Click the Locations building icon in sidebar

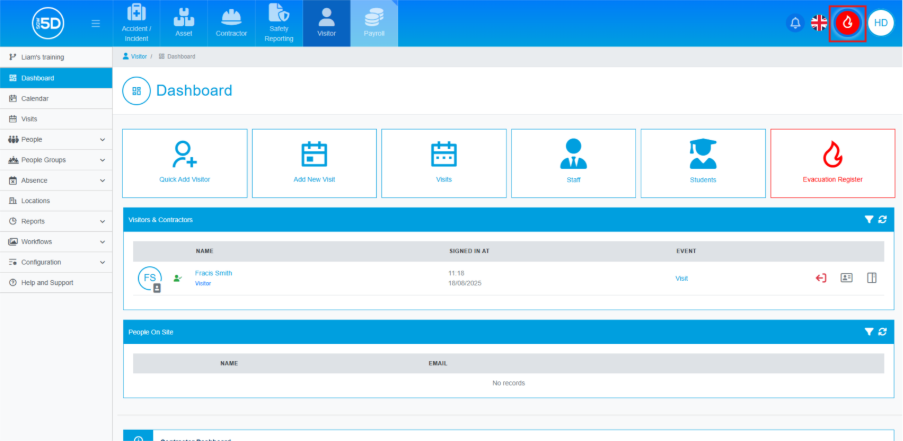point(13,200)
